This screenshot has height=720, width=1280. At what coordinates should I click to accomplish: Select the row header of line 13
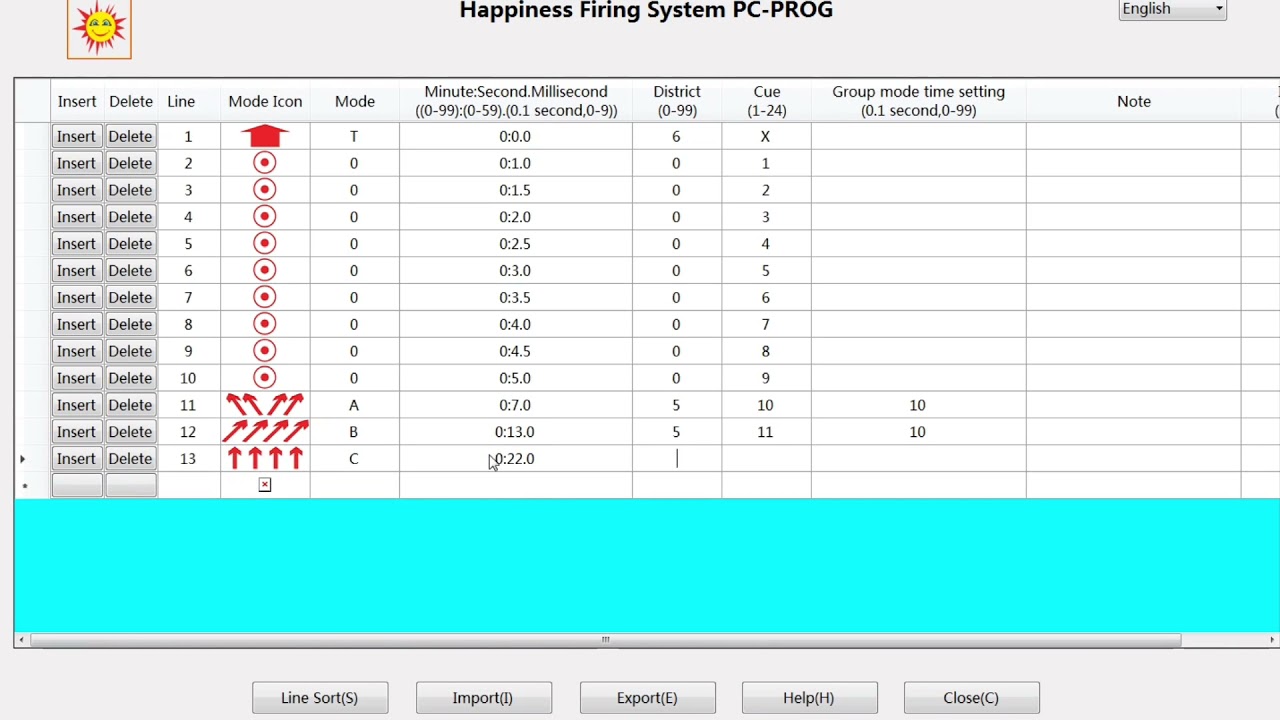coord(32,459)
